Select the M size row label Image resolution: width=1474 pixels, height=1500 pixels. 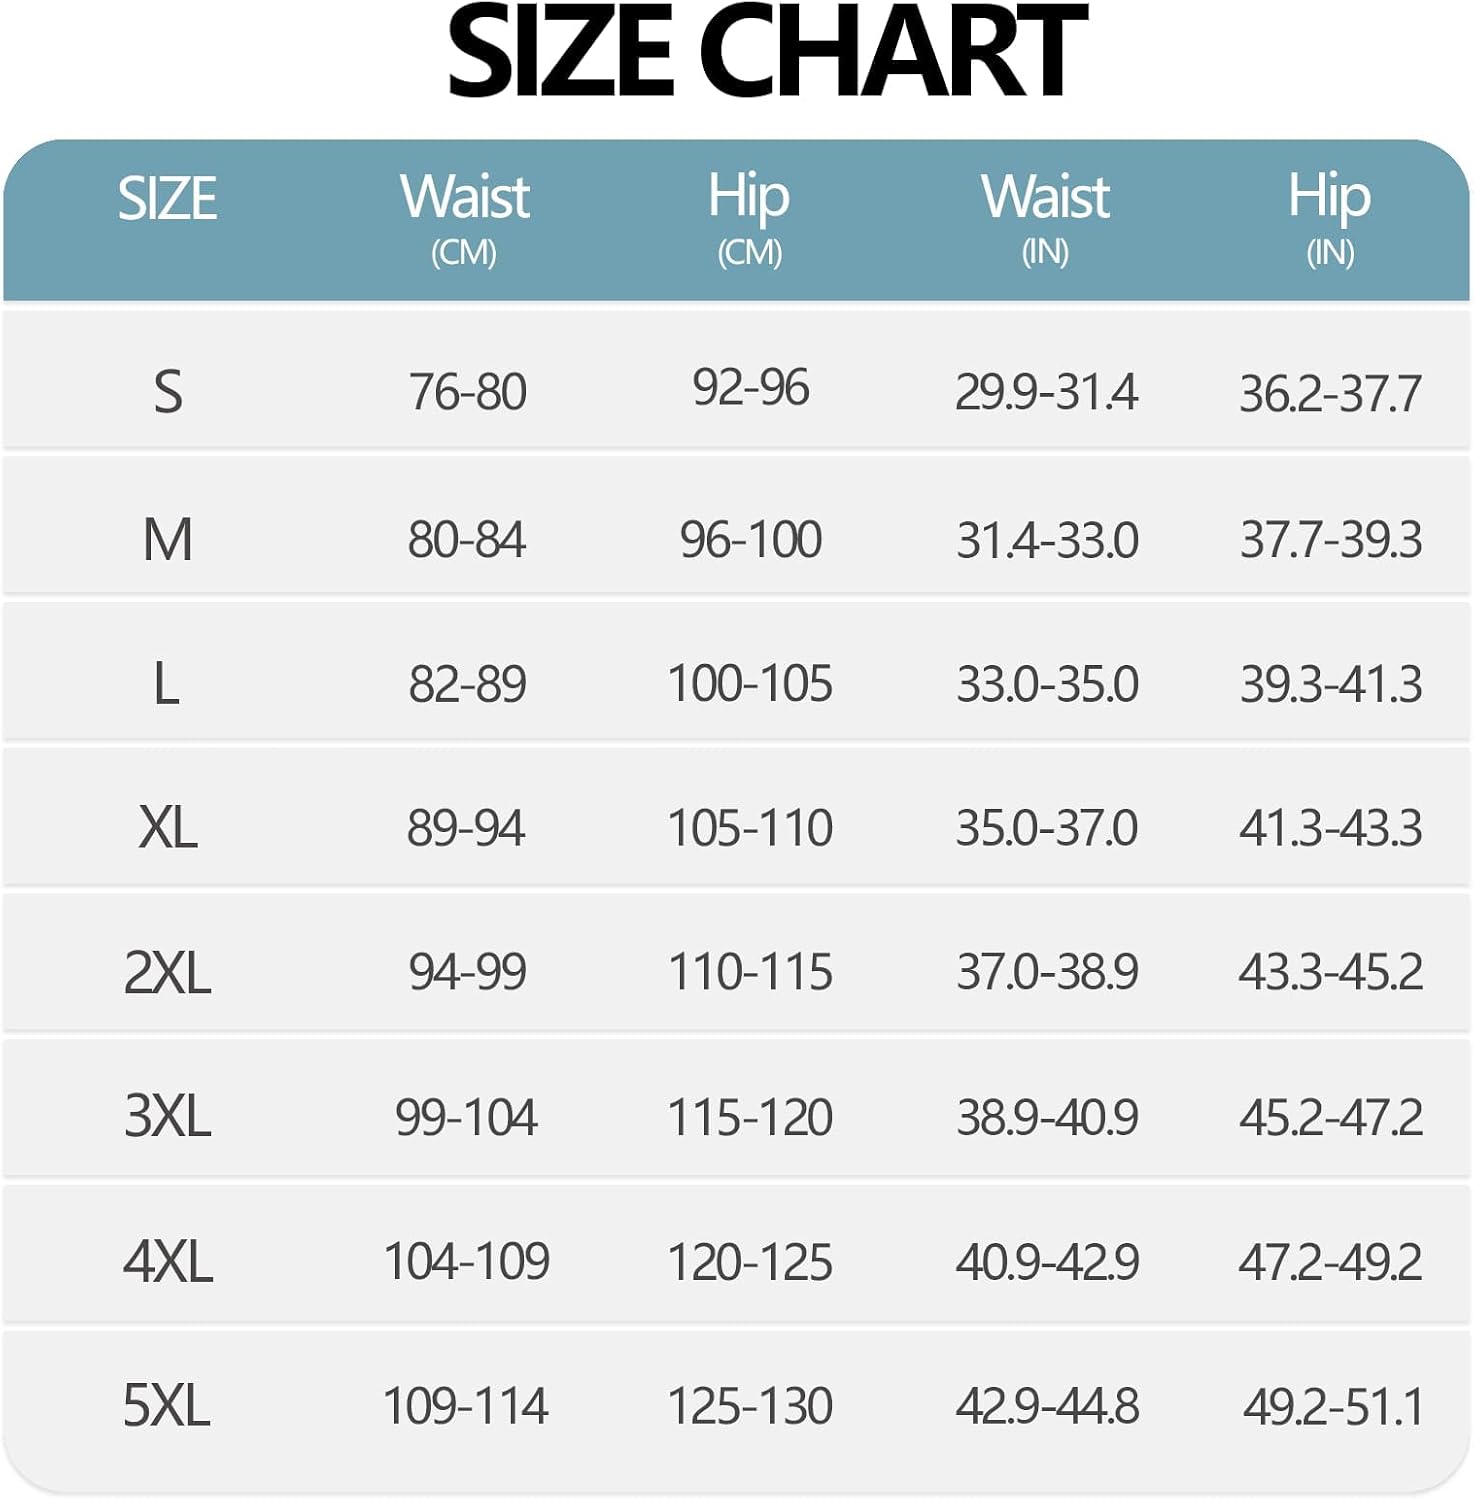point(168,540)
